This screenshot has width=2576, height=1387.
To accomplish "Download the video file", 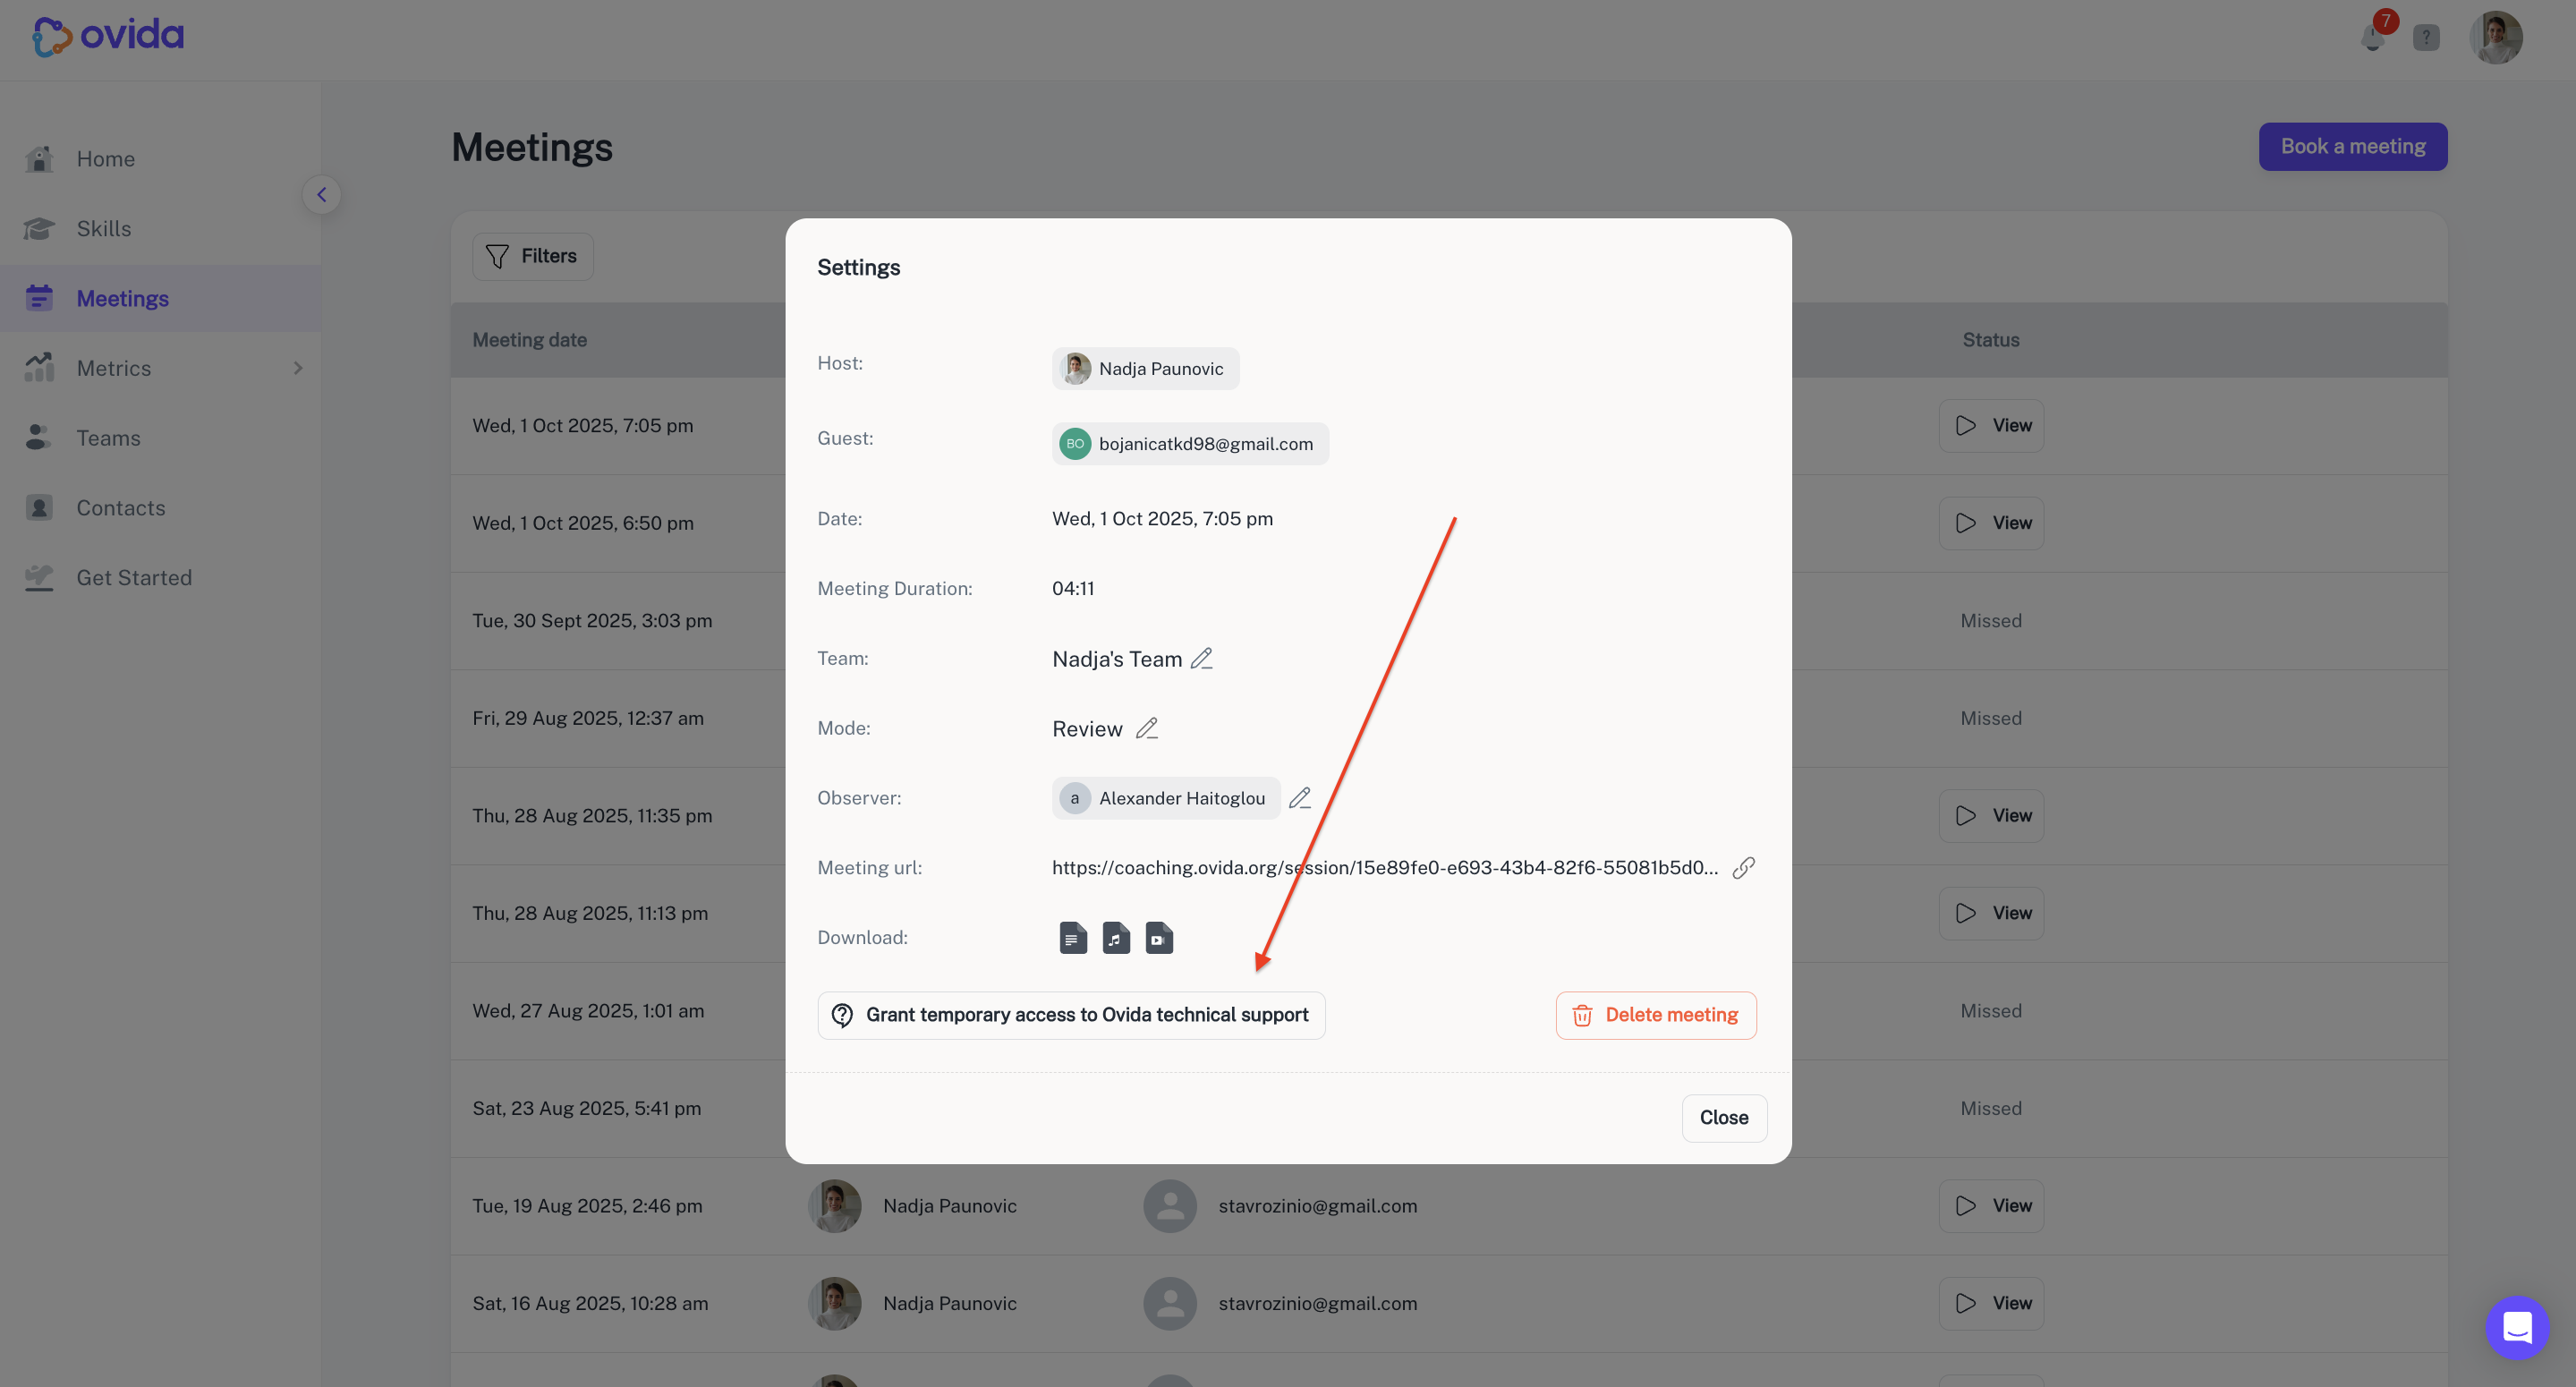I will (x=1158, y=938).
